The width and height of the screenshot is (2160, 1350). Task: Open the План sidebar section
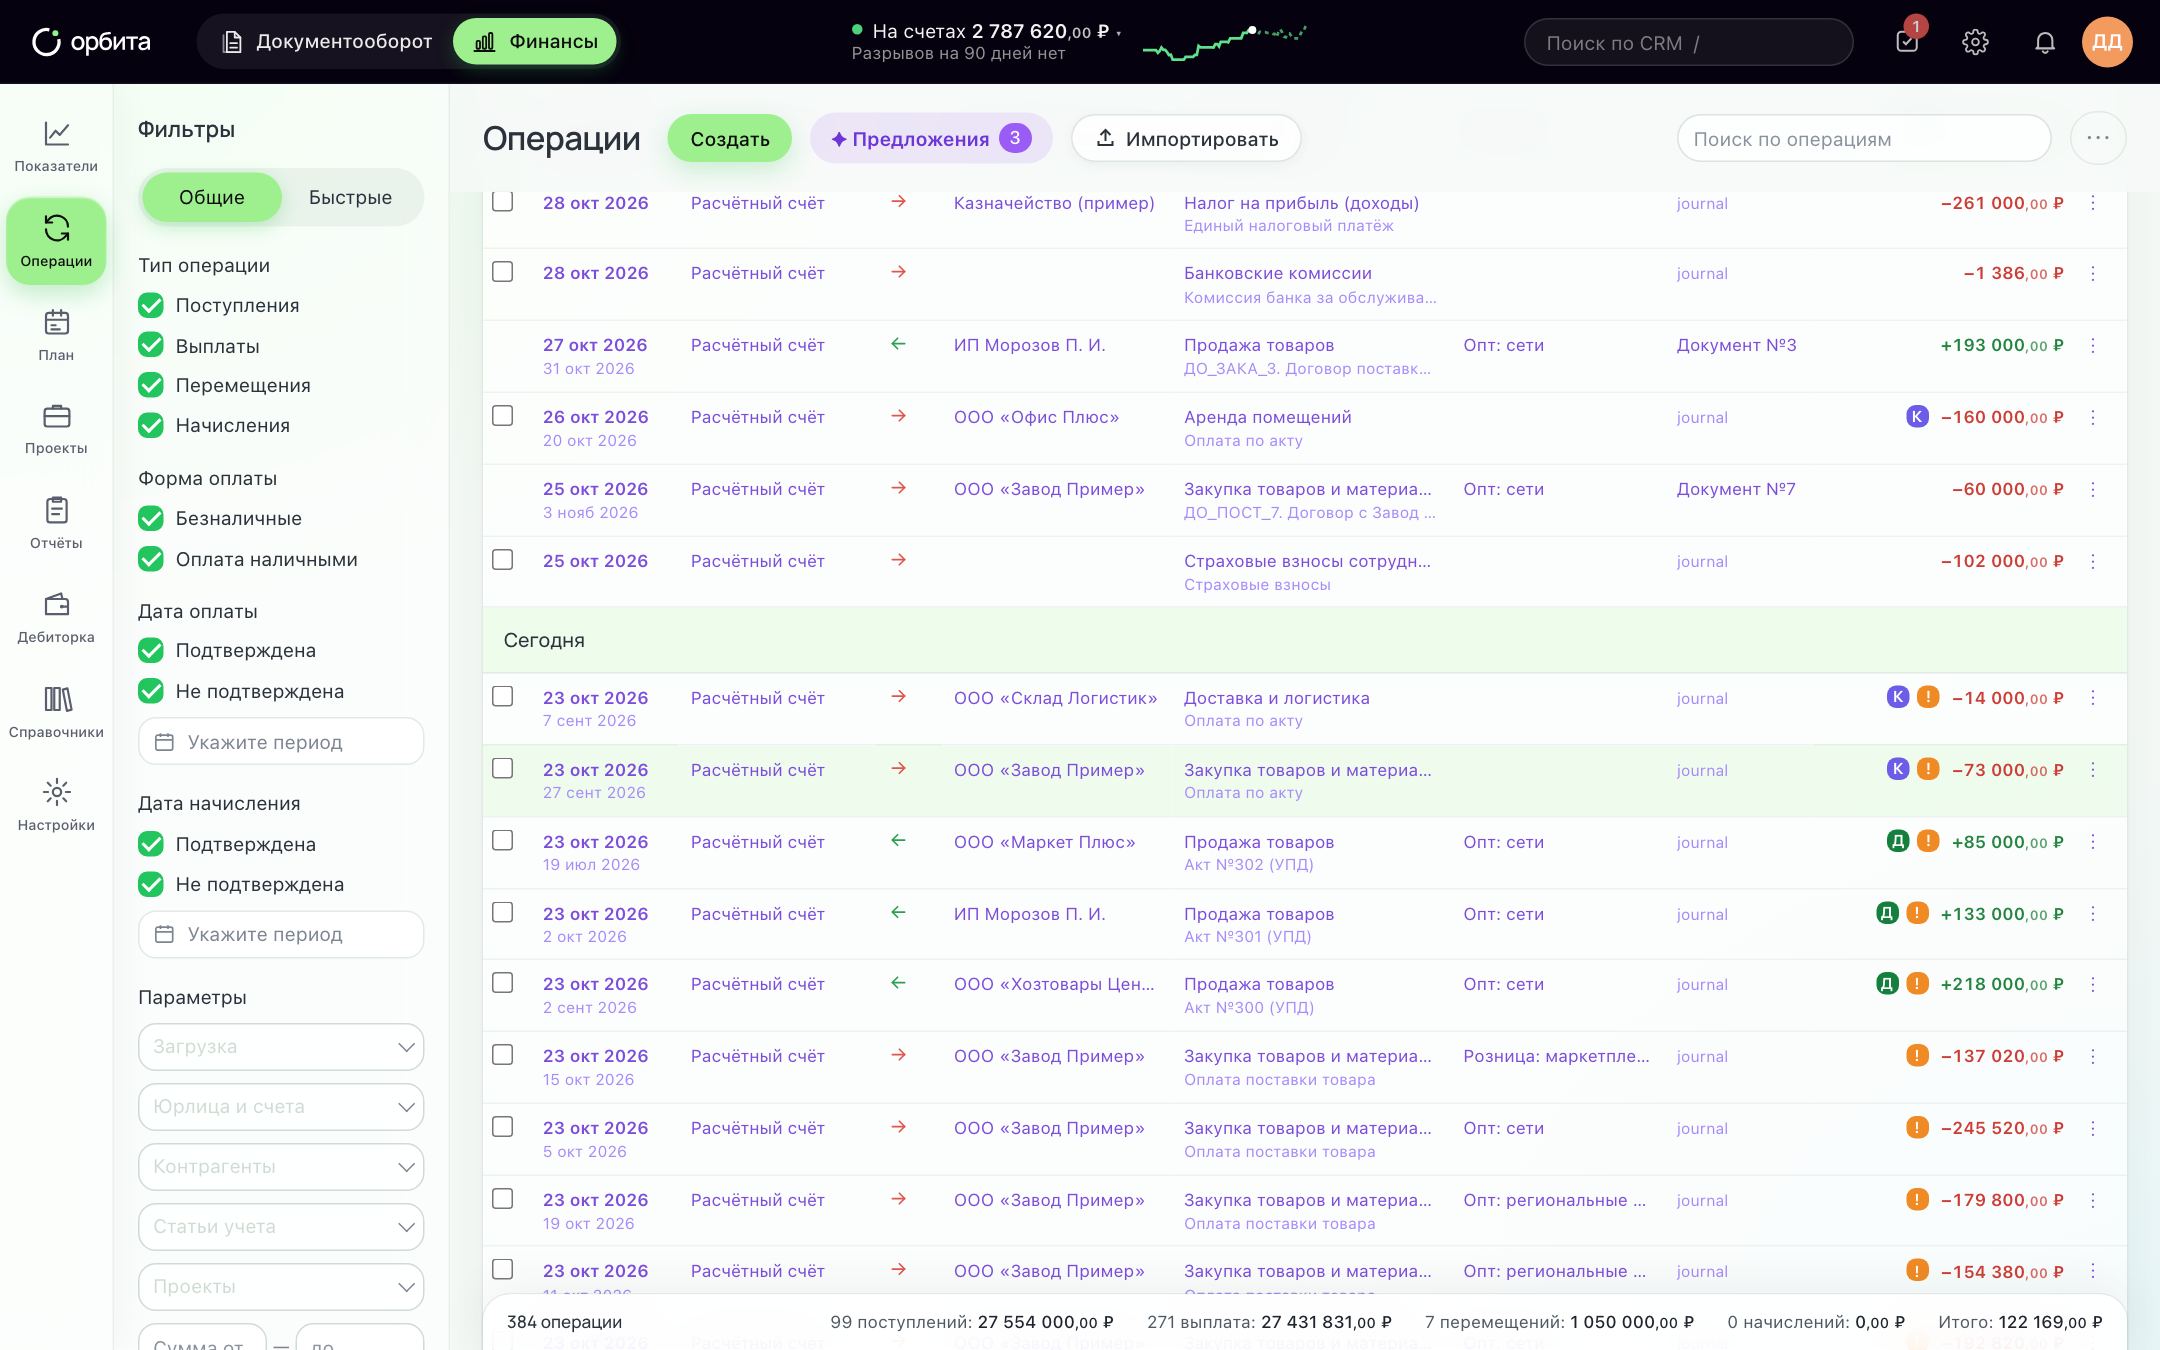[56, 336]
